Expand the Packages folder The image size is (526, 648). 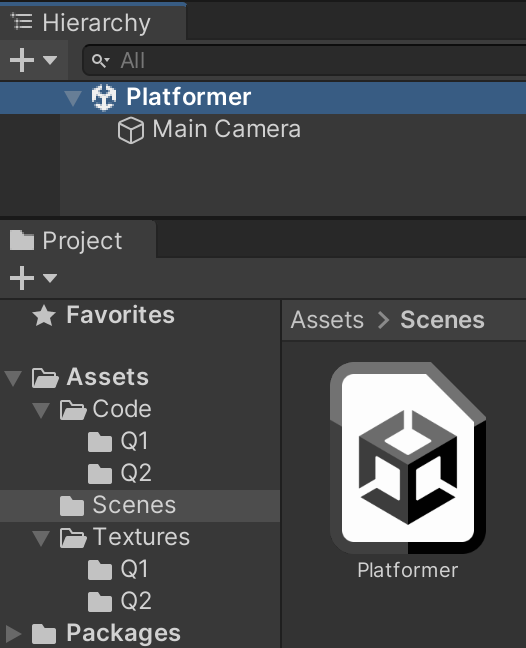click(13, 634)
